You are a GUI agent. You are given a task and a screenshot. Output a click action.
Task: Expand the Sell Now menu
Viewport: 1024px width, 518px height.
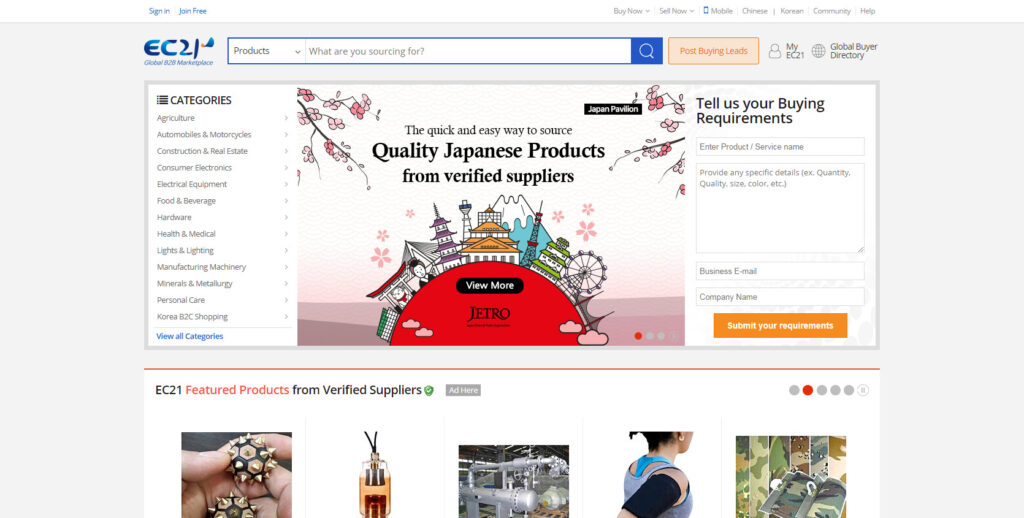coord(677,11)
